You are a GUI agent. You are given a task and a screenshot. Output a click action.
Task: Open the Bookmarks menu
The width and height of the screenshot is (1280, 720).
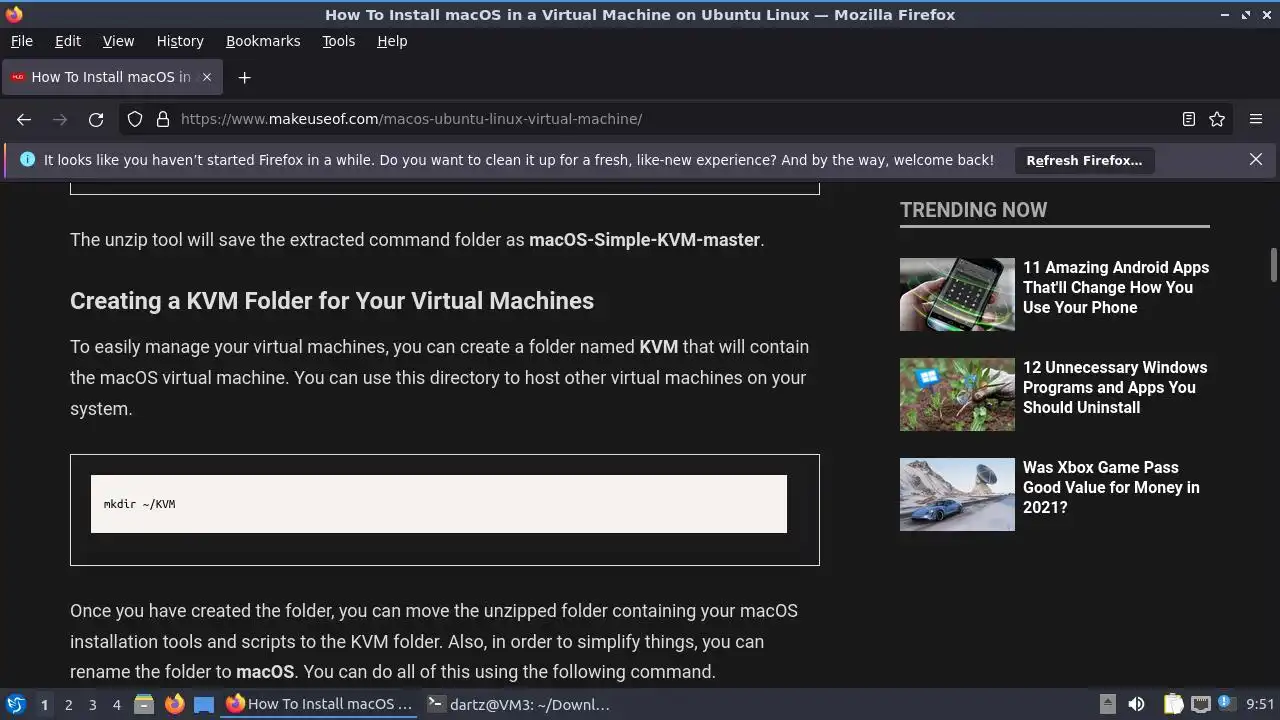pos(263,41)
